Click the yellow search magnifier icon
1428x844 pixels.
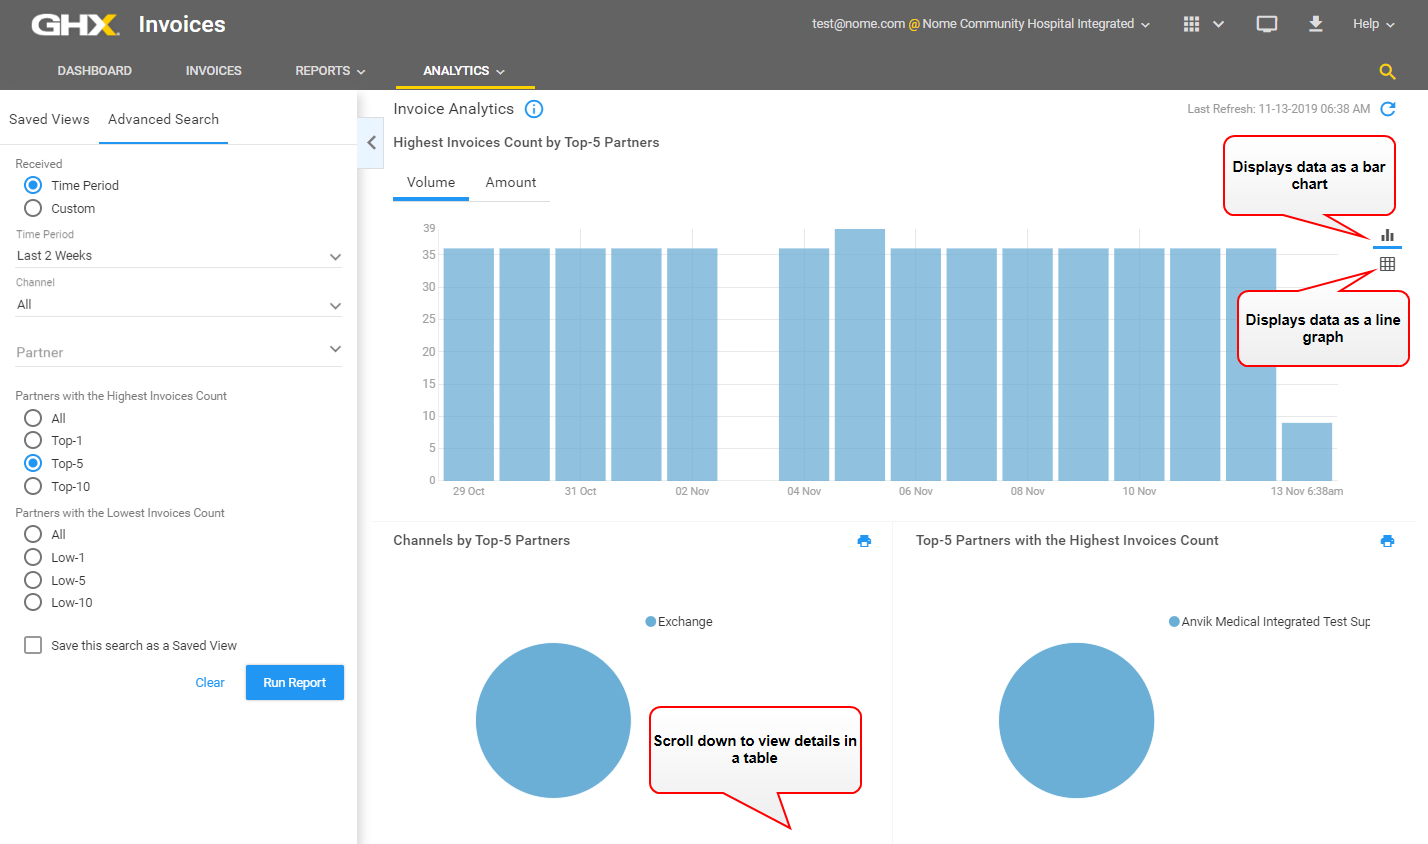[1387, 71]
